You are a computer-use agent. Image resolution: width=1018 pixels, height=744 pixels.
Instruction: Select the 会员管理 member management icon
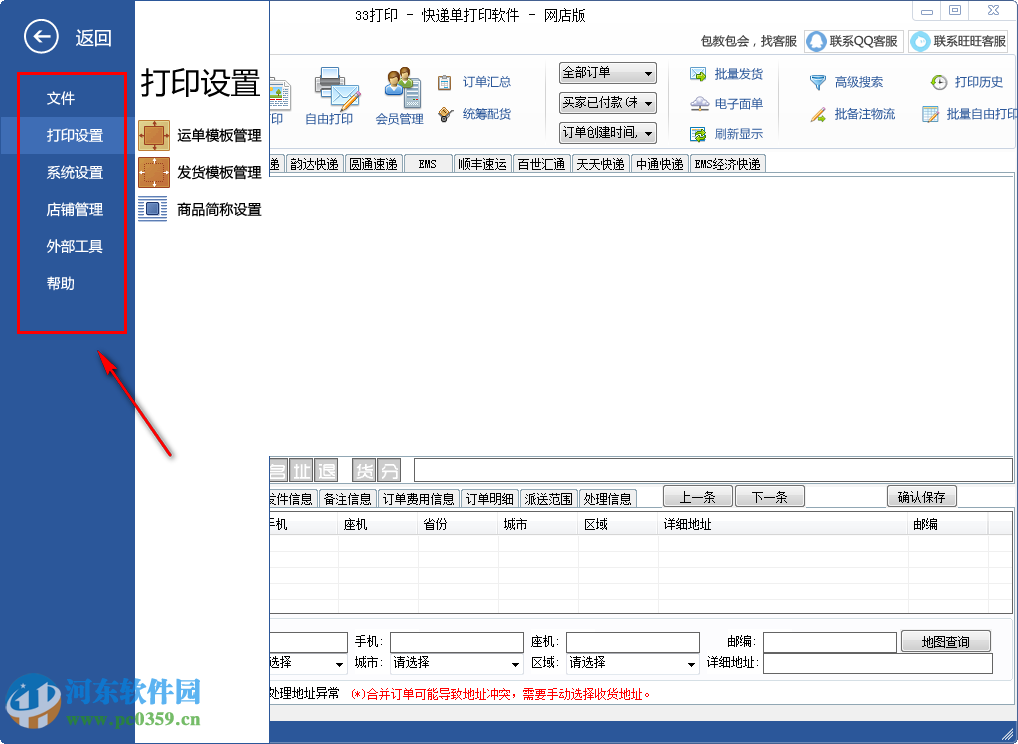[401, 93]
